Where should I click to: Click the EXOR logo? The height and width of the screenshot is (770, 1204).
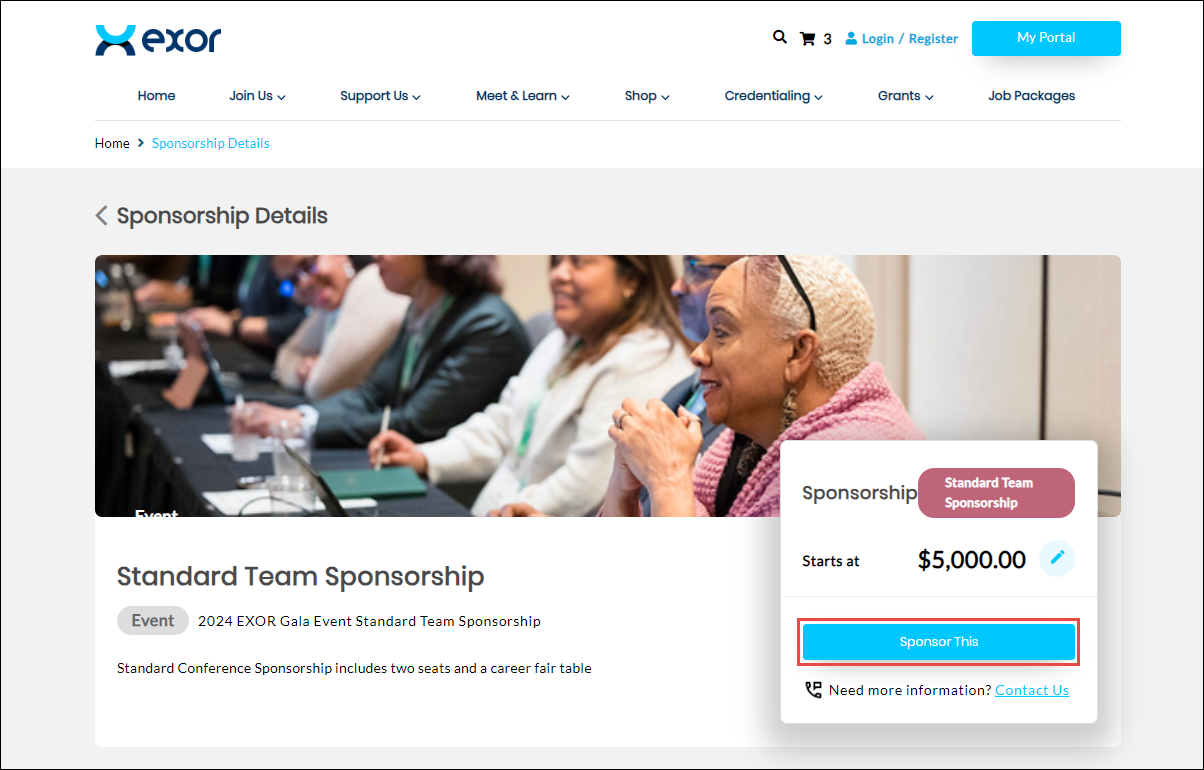[158, 40]
